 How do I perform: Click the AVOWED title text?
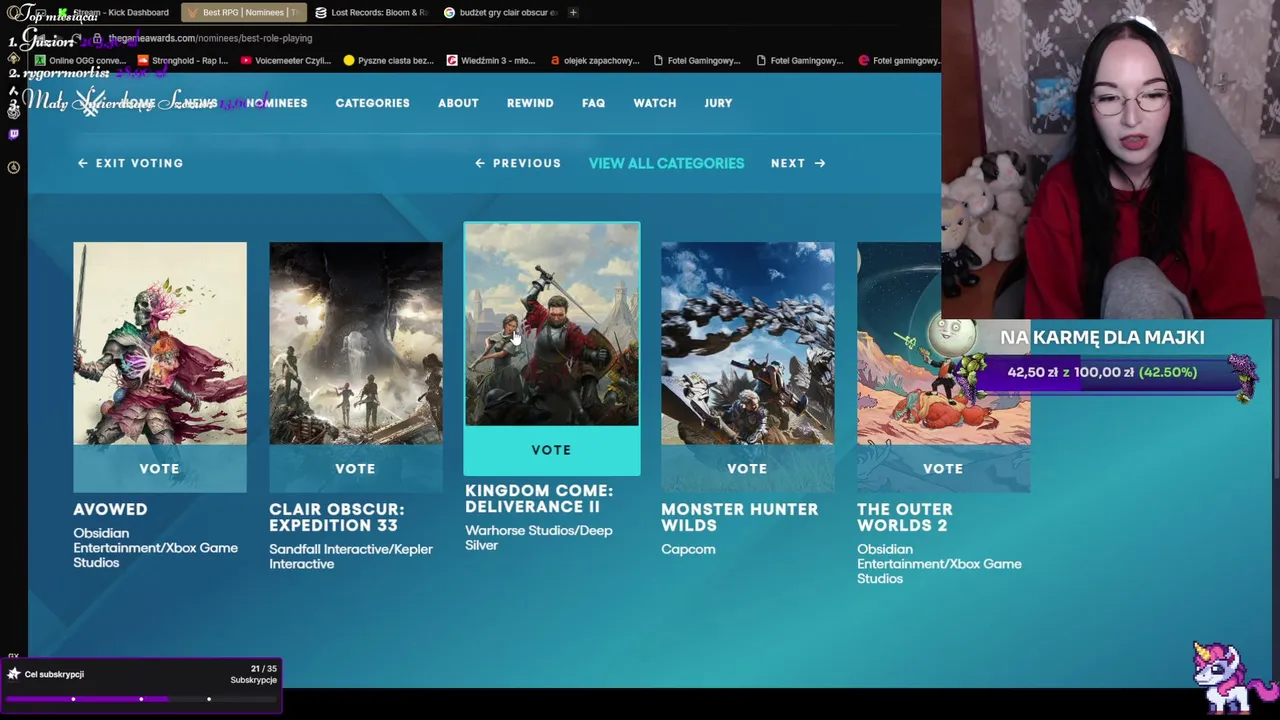click(x=110, y=509)
